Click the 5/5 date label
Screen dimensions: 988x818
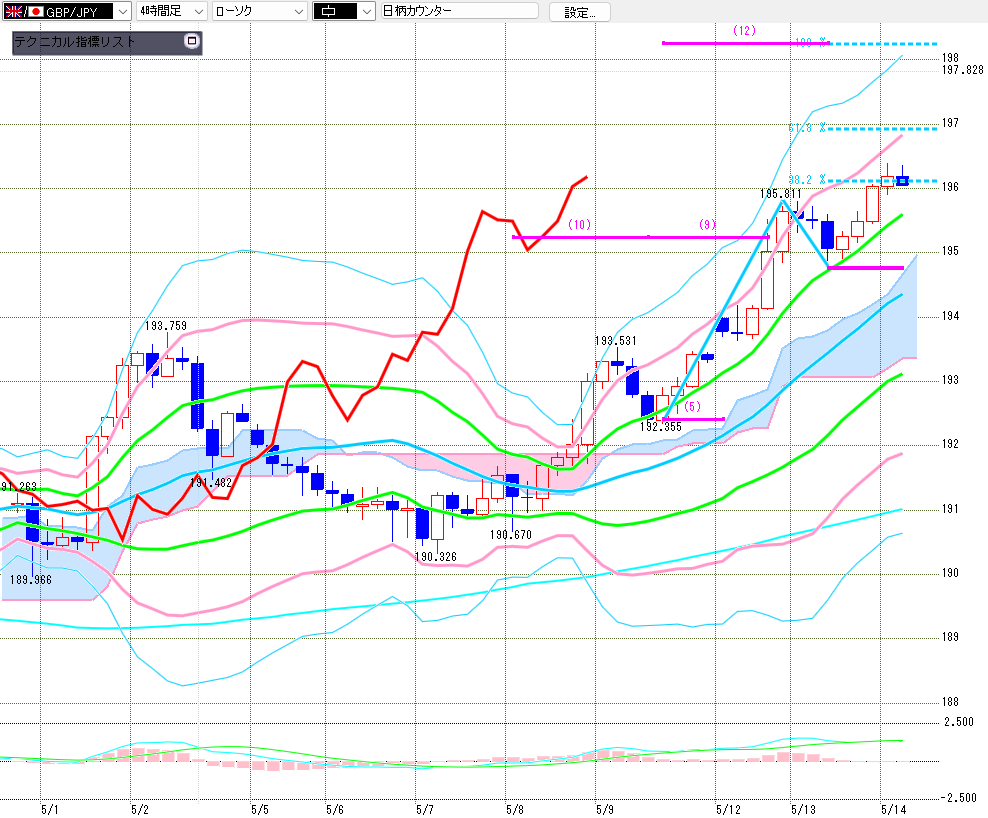pos(260,810)
